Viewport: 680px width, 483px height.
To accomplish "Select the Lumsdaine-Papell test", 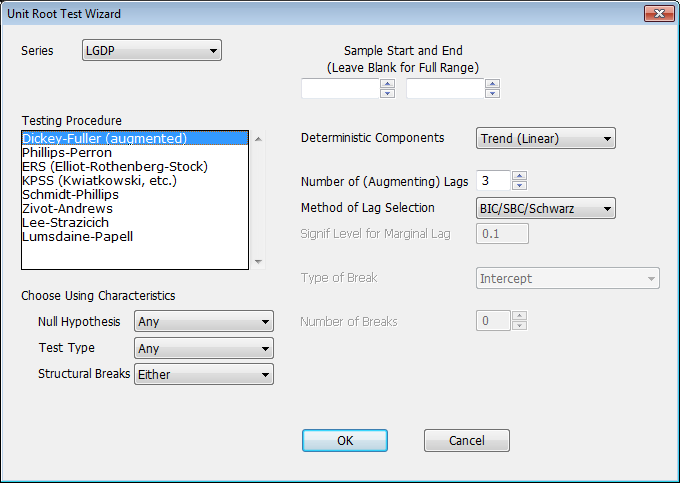I will pyautogui.click(x=77, y=236).
